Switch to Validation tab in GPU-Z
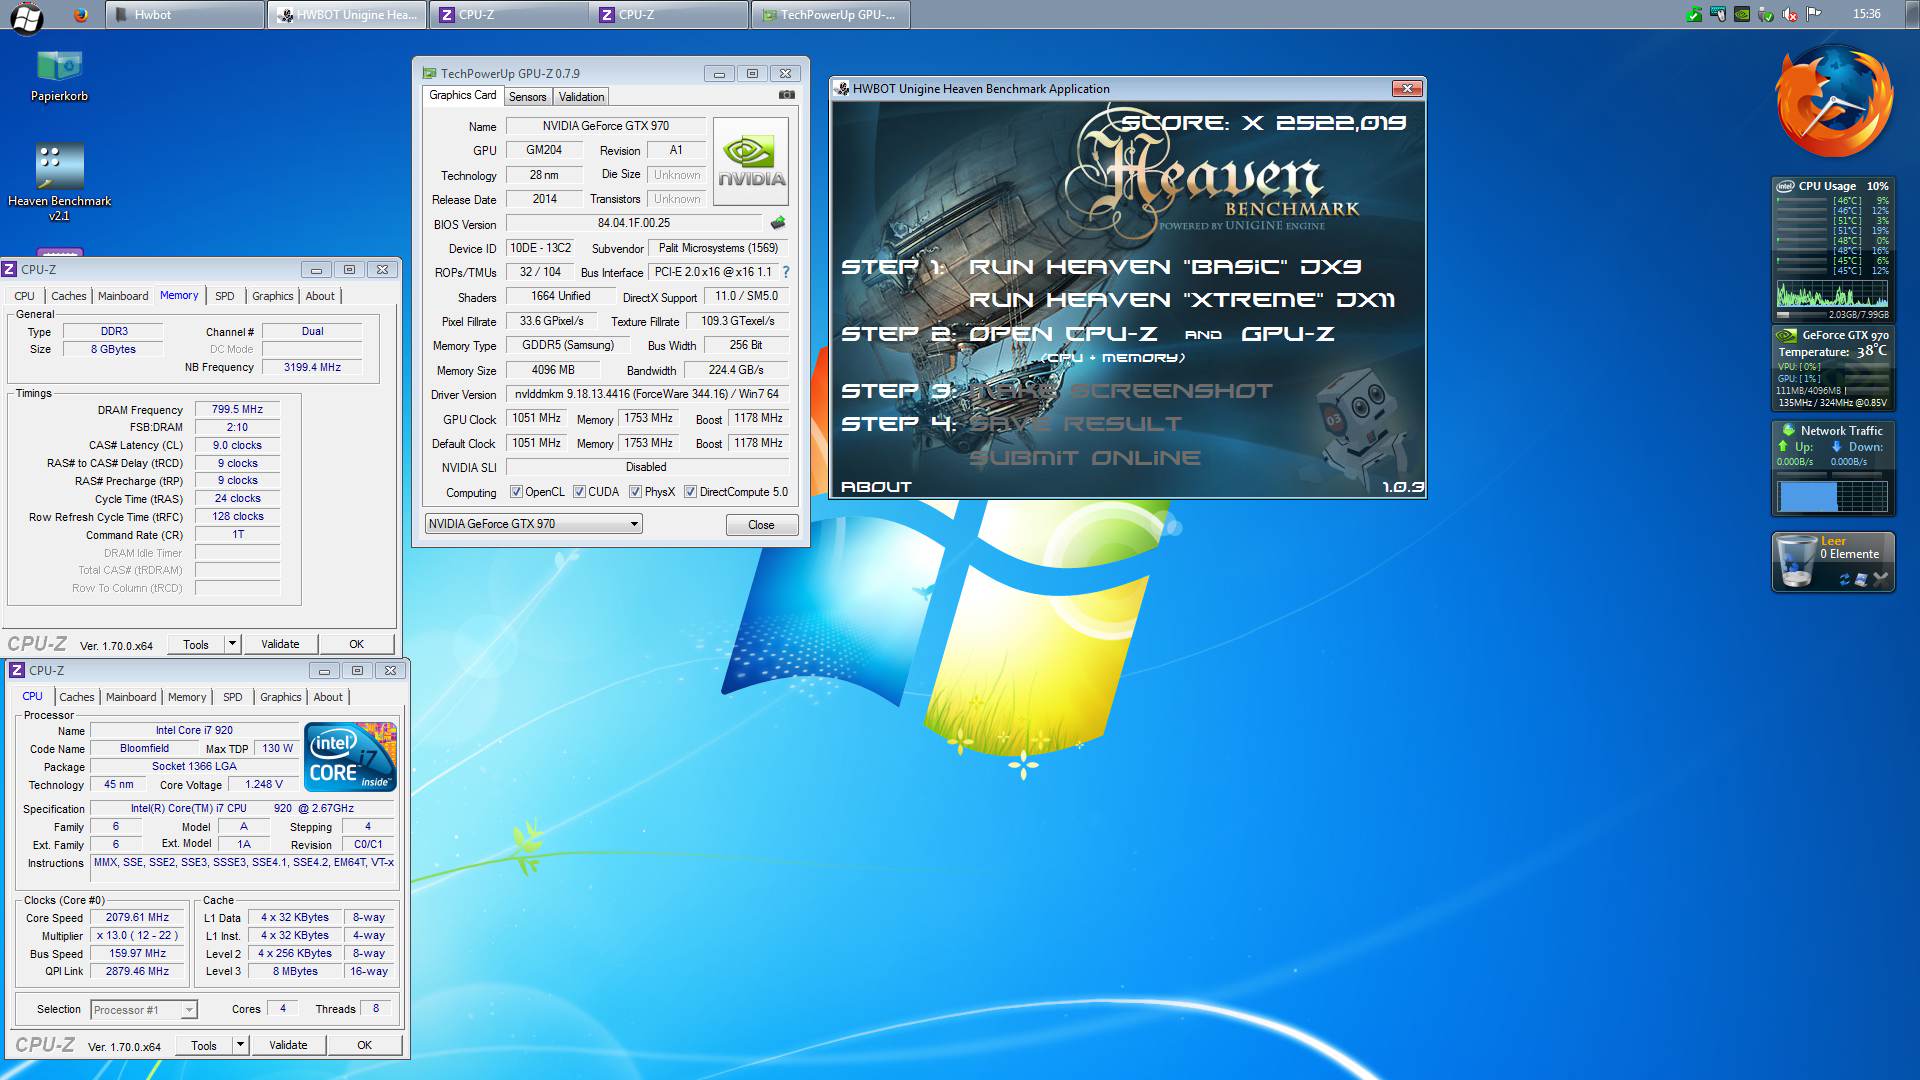Viewport: 1920px width, 1080px height. [581, 97]
